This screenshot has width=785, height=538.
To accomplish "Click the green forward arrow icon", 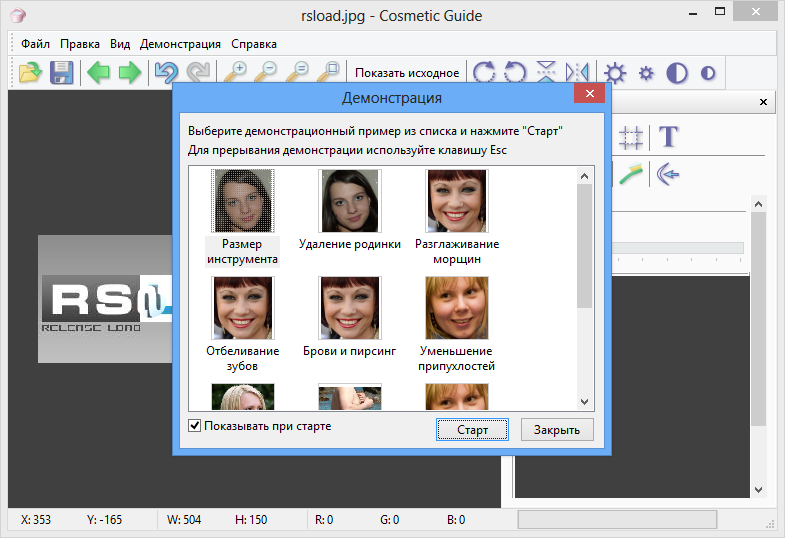I will coord(130,73).
